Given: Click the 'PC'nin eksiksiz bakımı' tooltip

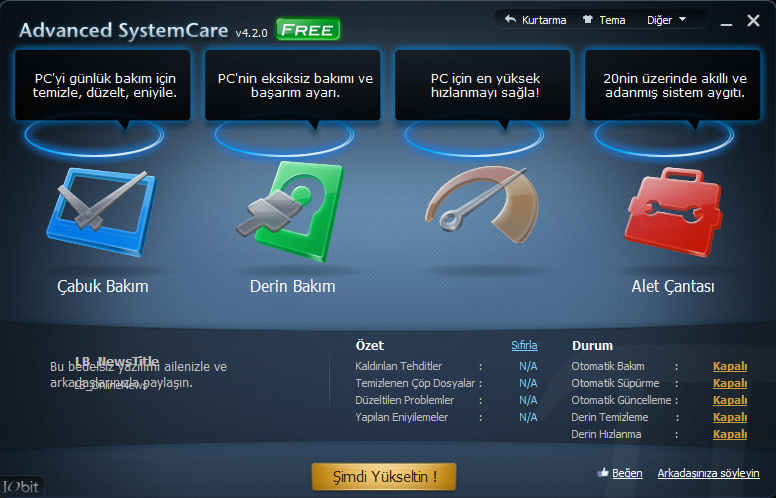Looking at the screenshot, I should [293, 85].
